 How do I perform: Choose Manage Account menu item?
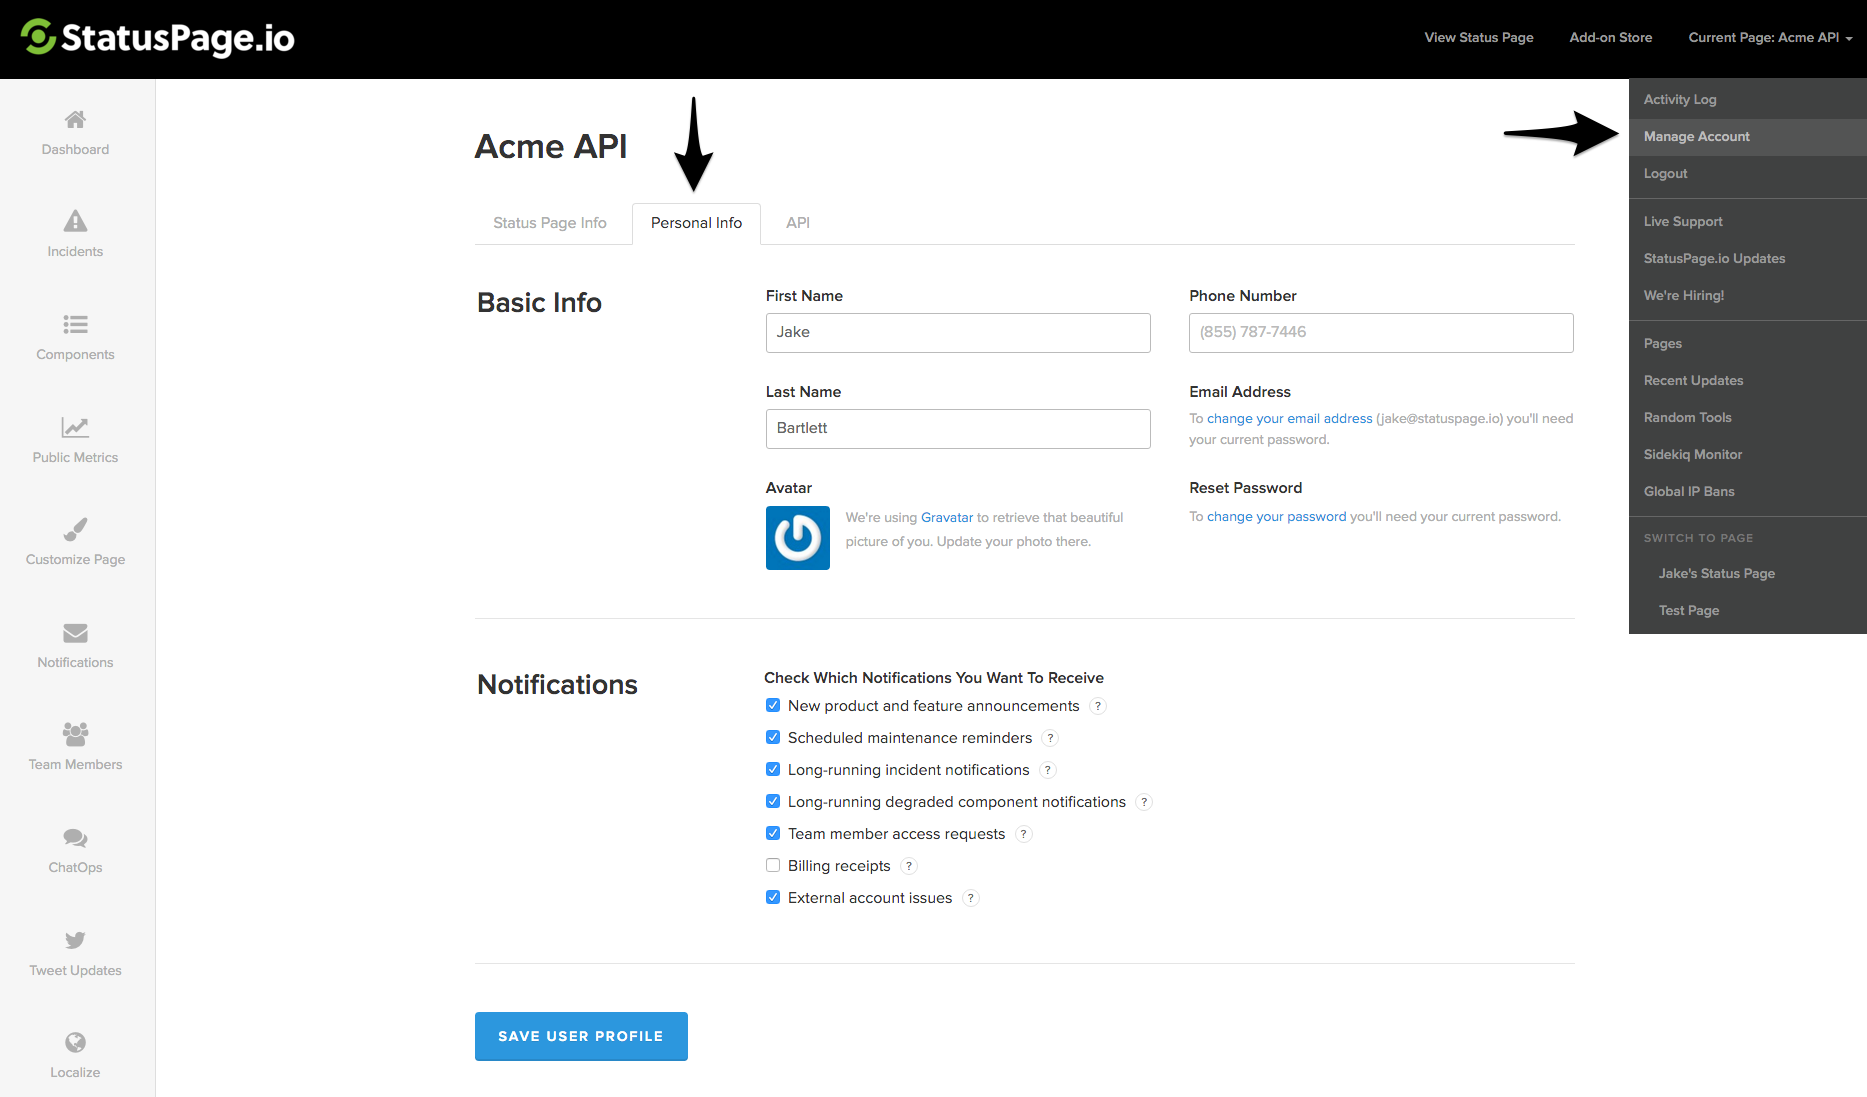point(1748,136)
